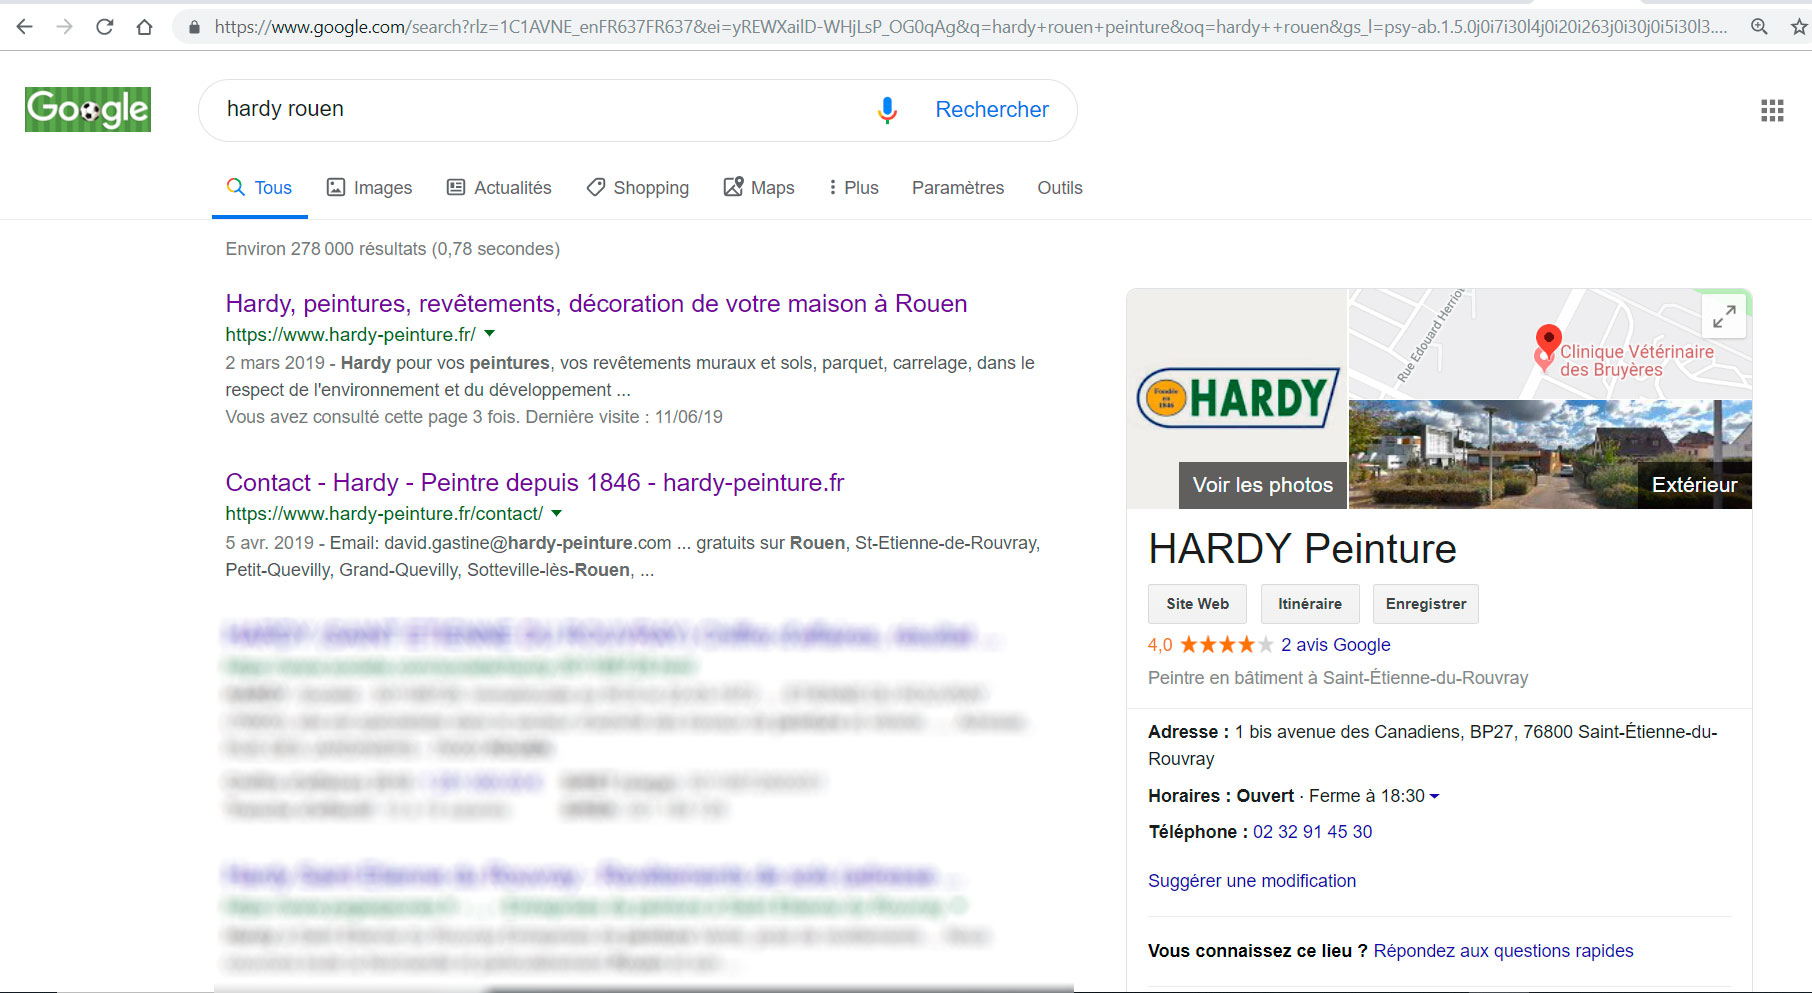Screen dimensions: 1812x993
Task: Click Téléphone label link
Action: pos(1198,832)
